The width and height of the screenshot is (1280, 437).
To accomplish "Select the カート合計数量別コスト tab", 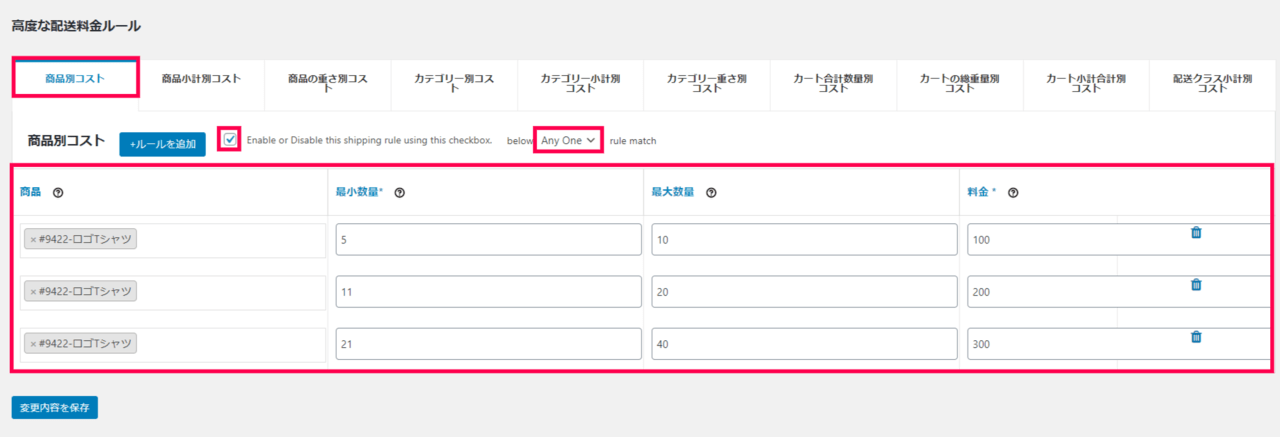I will tap(833, 82).
